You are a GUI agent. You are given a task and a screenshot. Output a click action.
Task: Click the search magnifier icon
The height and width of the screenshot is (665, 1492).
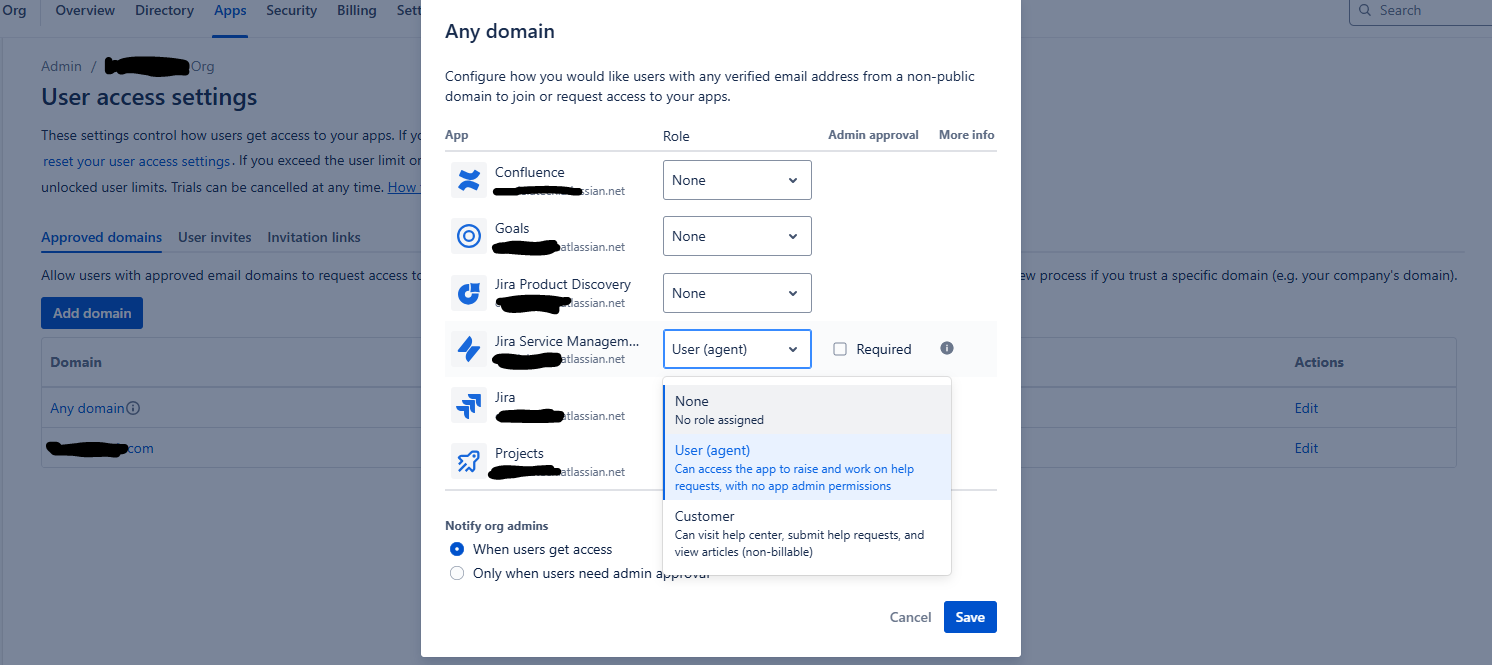pos(1364,11)
